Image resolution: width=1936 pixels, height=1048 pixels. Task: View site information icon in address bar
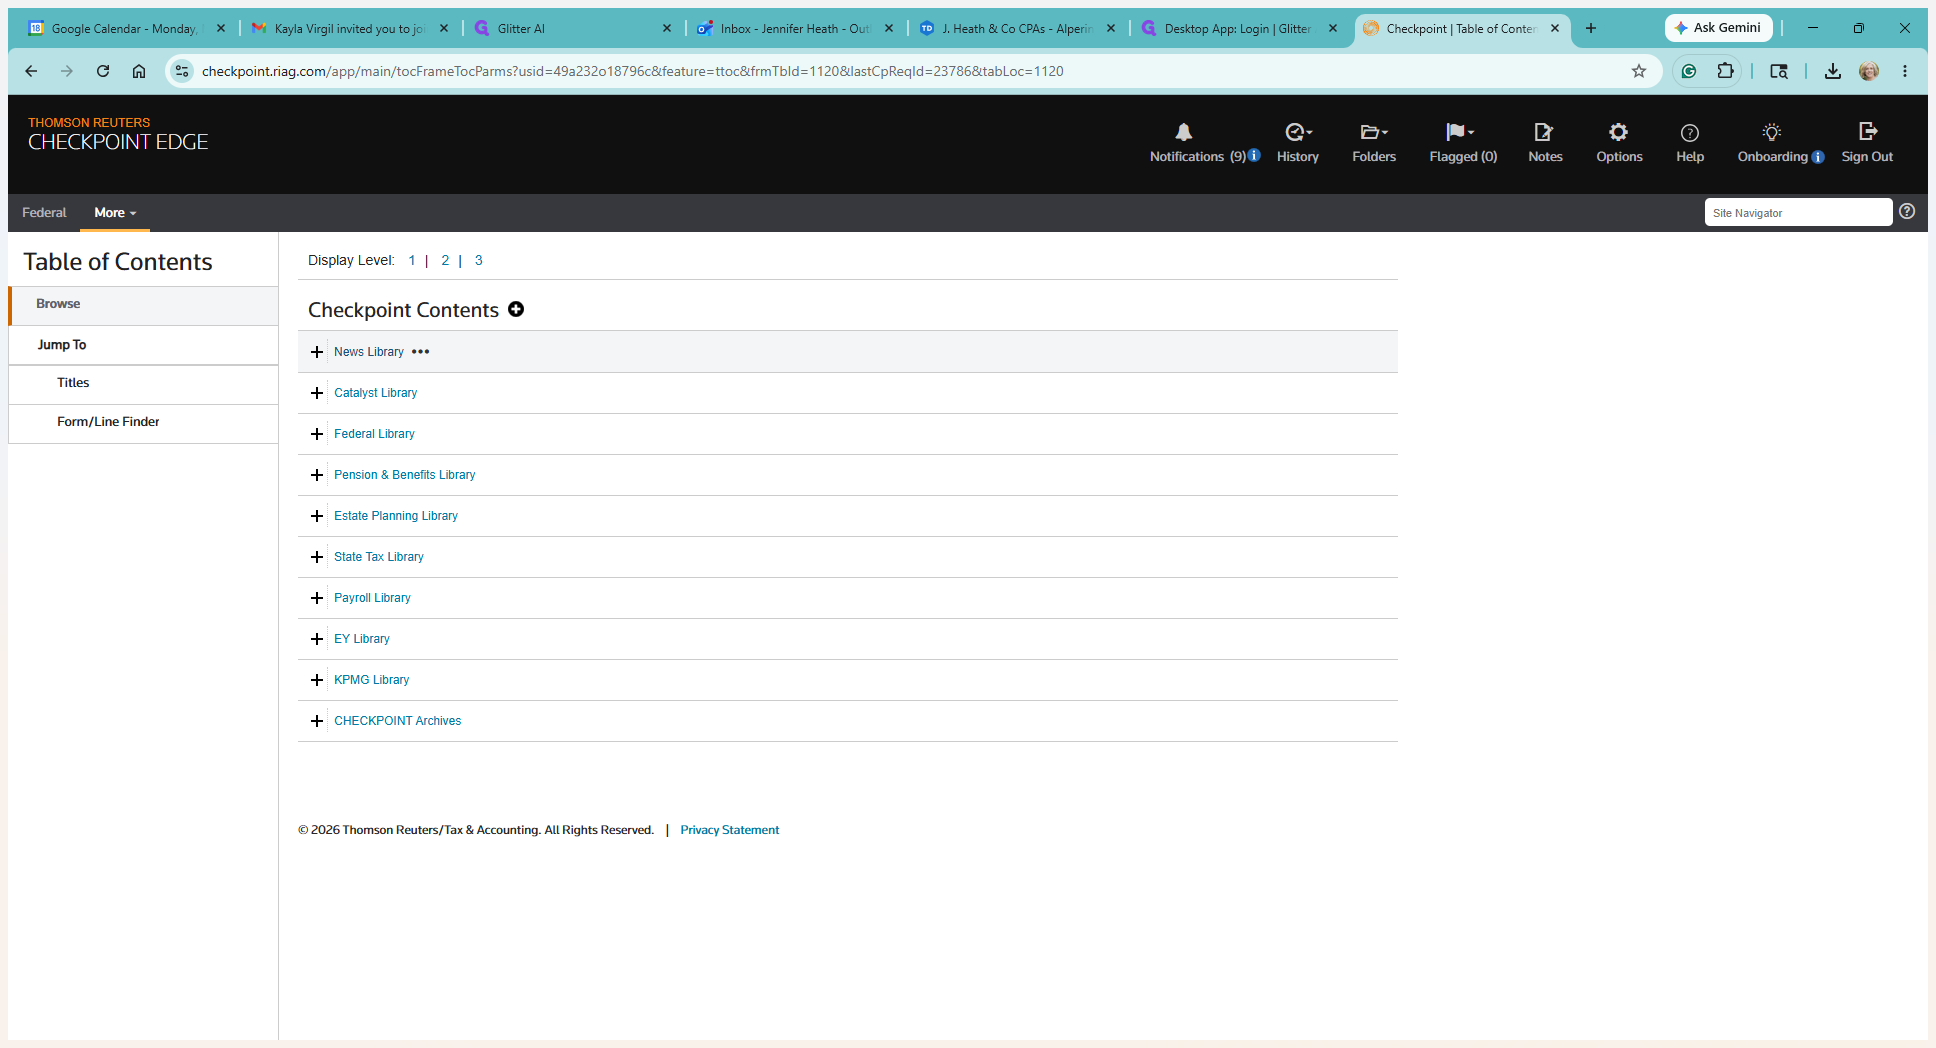[x=182, y=71]
